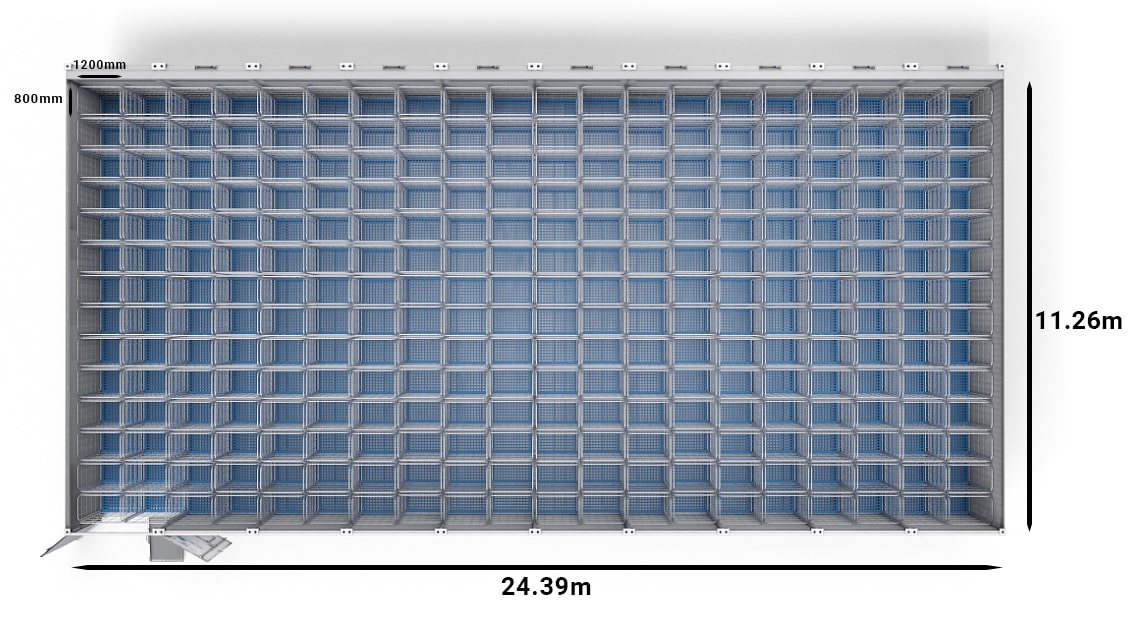
Task: Click the left side wall of the enclosure
Action: click(73, 300)
